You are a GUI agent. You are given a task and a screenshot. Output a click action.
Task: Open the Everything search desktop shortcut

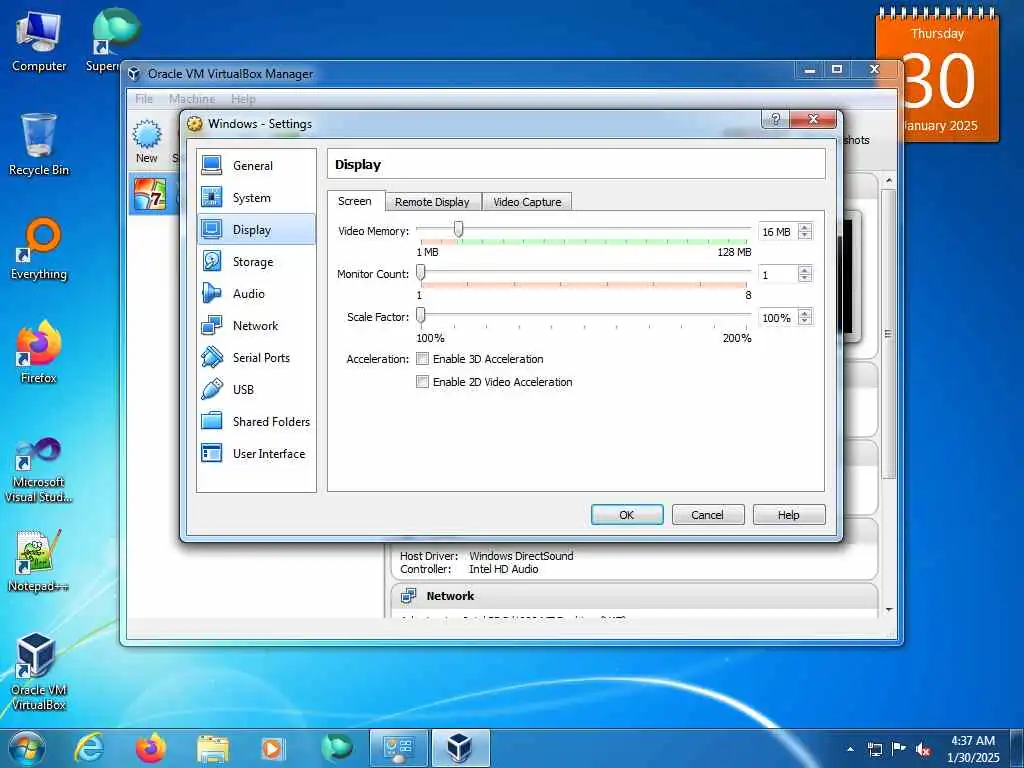click(x=39, y=249)
